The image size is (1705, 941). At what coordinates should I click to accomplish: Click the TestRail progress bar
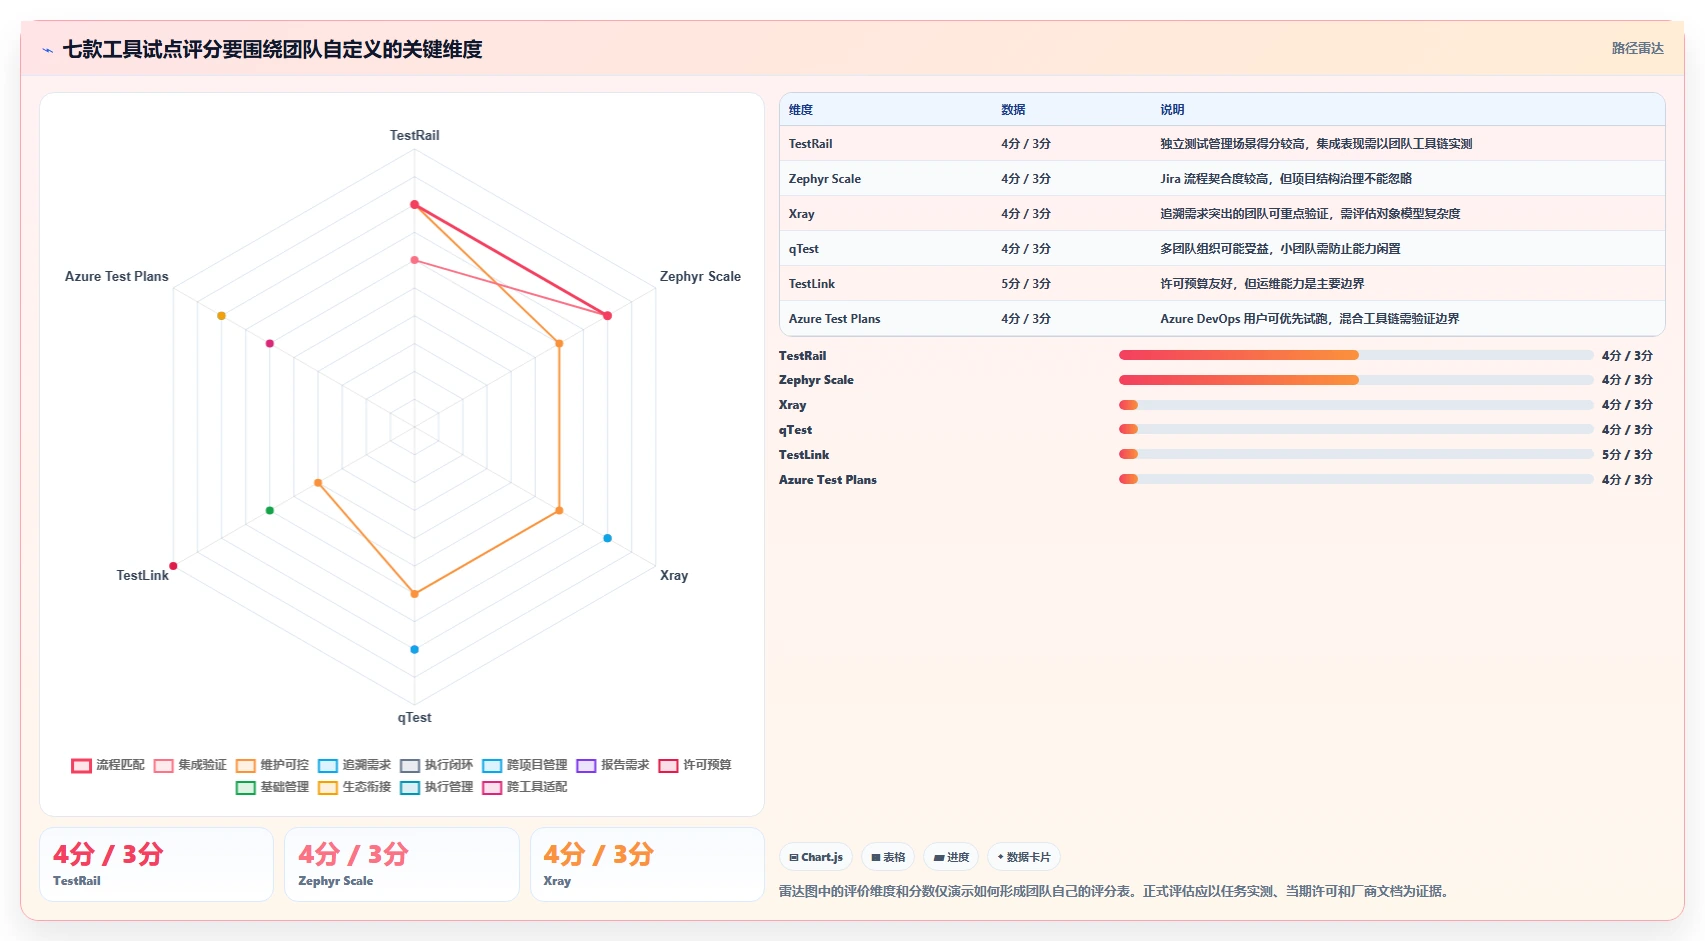(1355, 355)
